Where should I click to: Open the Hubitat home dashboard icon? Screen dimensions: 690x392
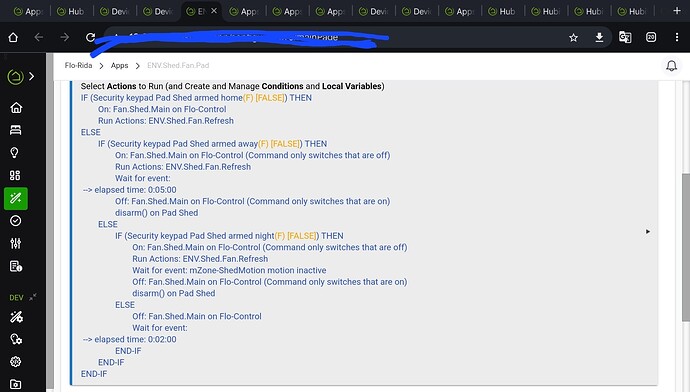(x=16, y=107)
